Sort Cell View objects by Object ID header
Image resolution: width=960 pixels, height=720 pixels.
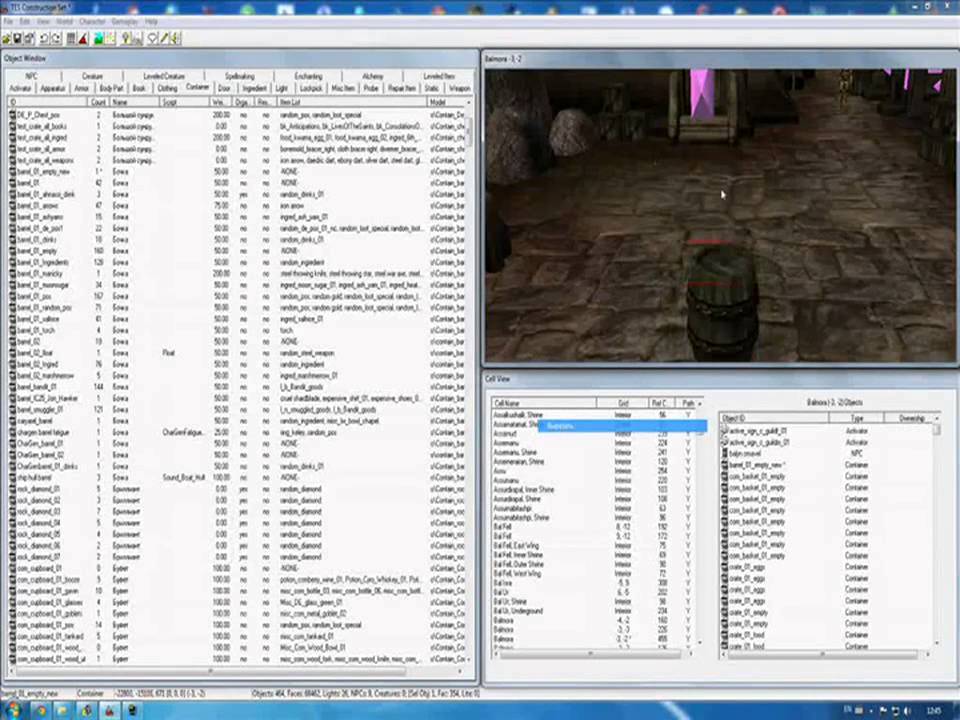(x=774, y=418)
